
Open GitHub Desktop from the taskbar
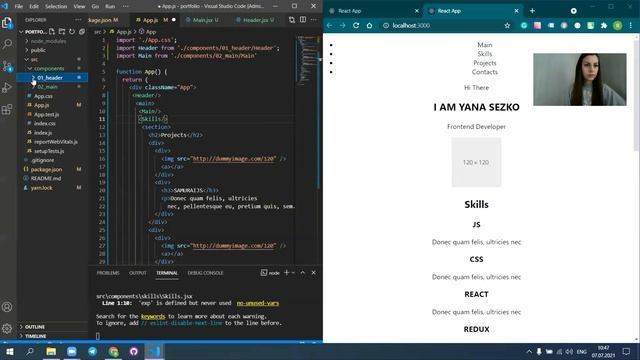pyautogui.click(x=134, y=351)
